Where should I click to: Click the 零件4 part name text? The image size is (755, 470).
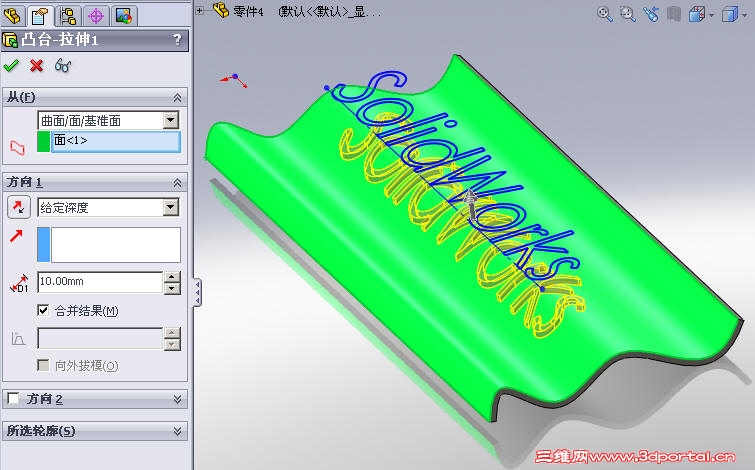(x=248, y=12)
